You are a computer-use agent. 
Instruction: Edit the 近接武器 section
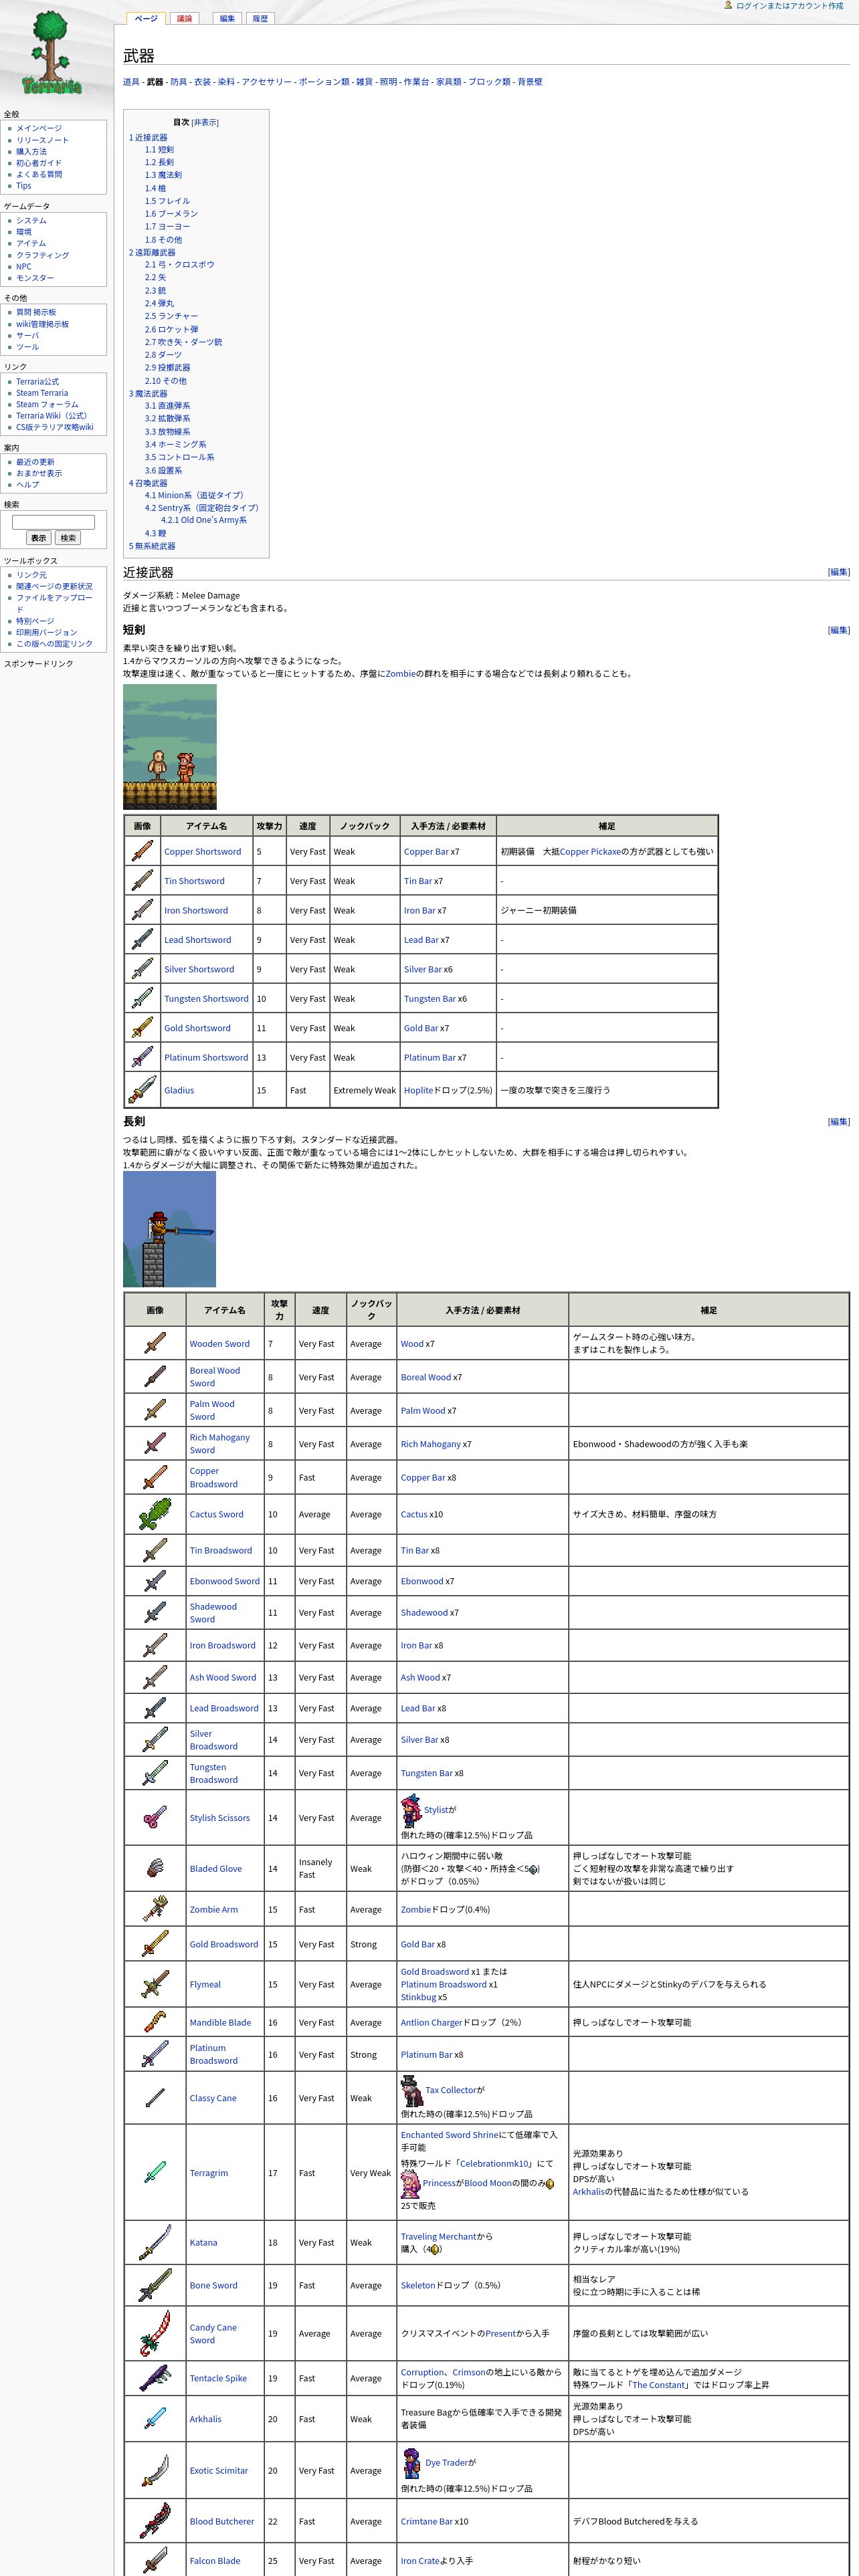pyautogui.click(x=839, y=572)
